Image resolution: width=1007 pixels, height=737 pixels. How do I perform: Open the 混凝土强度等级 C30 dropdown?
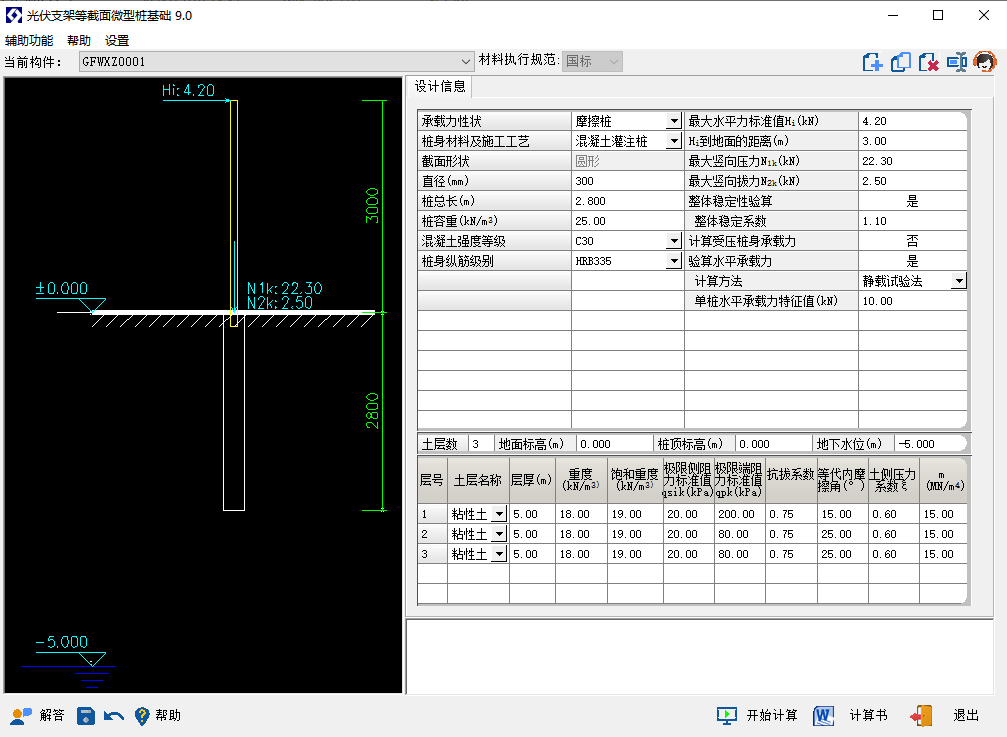673,241
